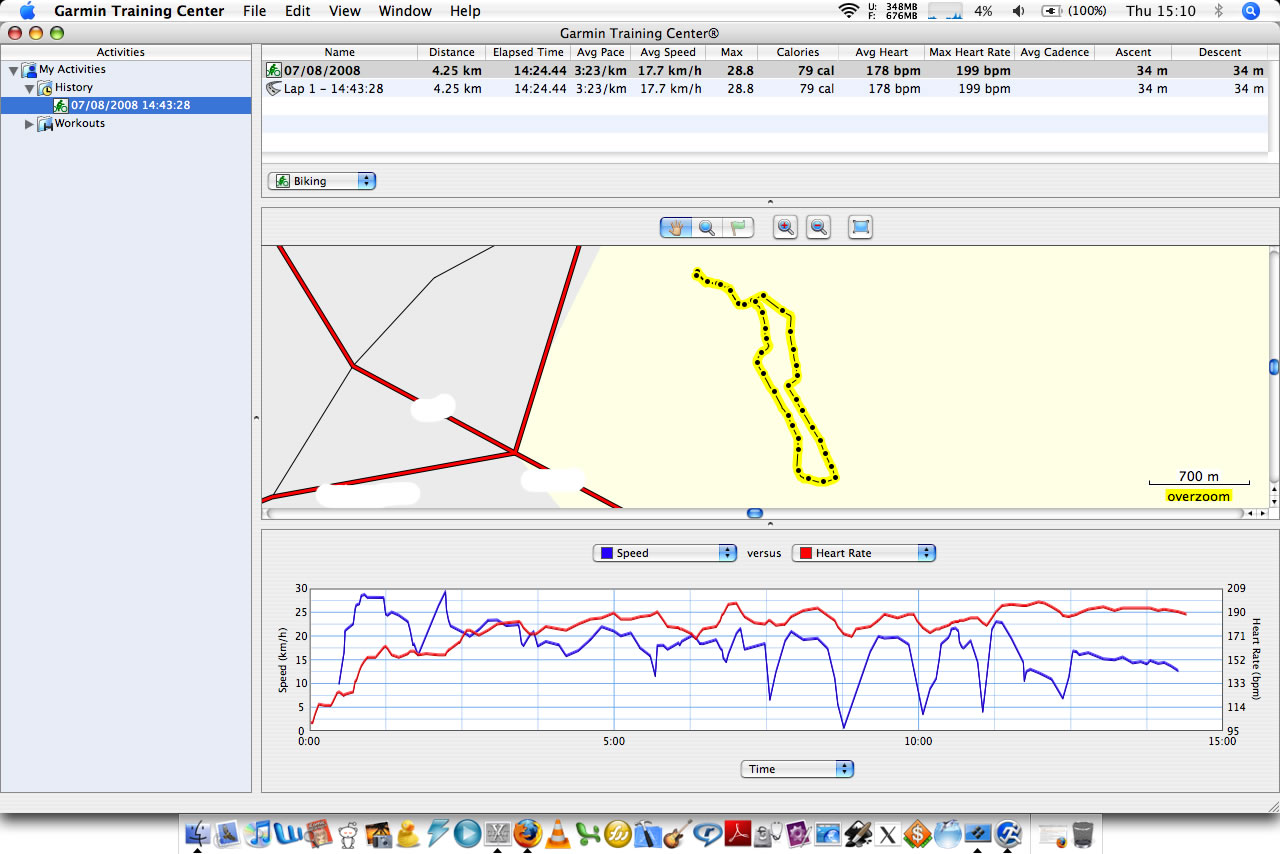Viewport: 1280px width, 854px height.
Task: Open the Speed graph metric dropdown
Action: click(664, 553)
